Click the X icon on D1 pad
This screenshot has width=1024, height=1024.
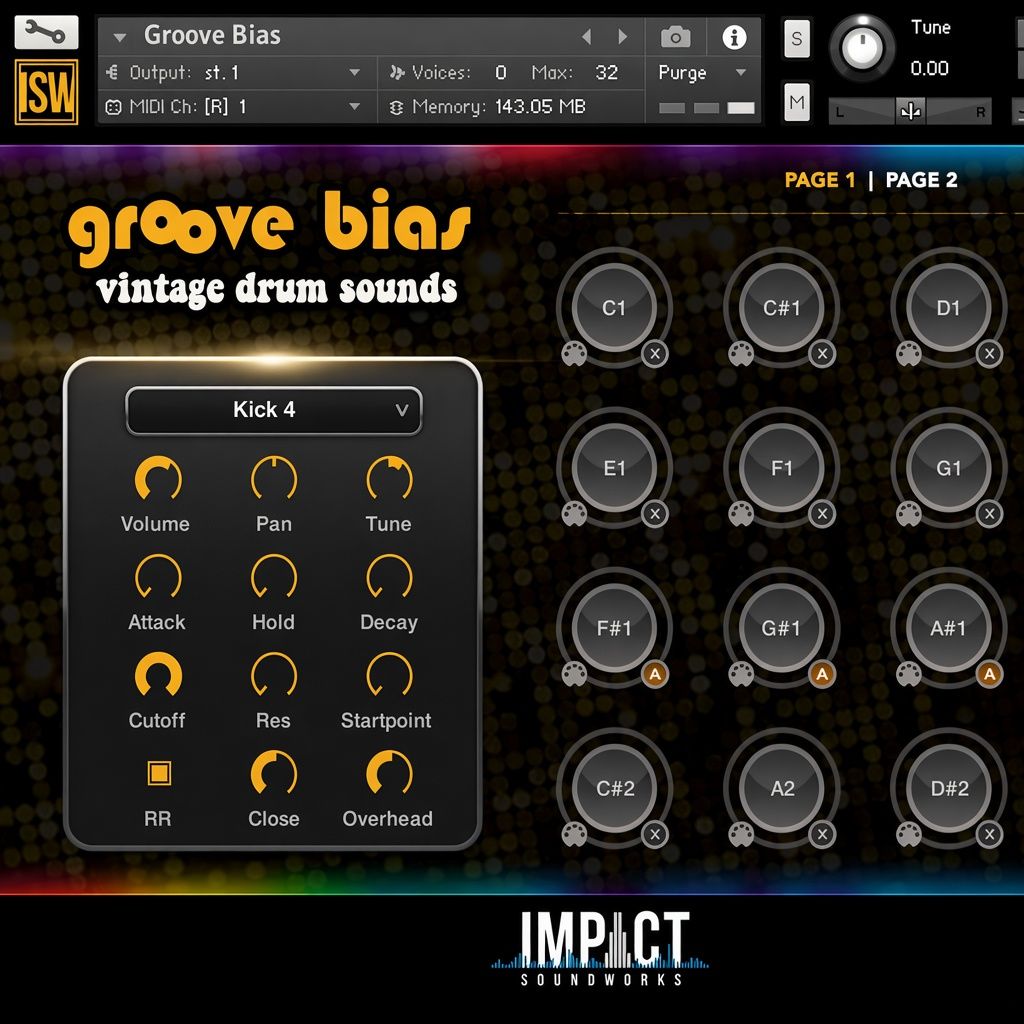[x=989, y=354]
